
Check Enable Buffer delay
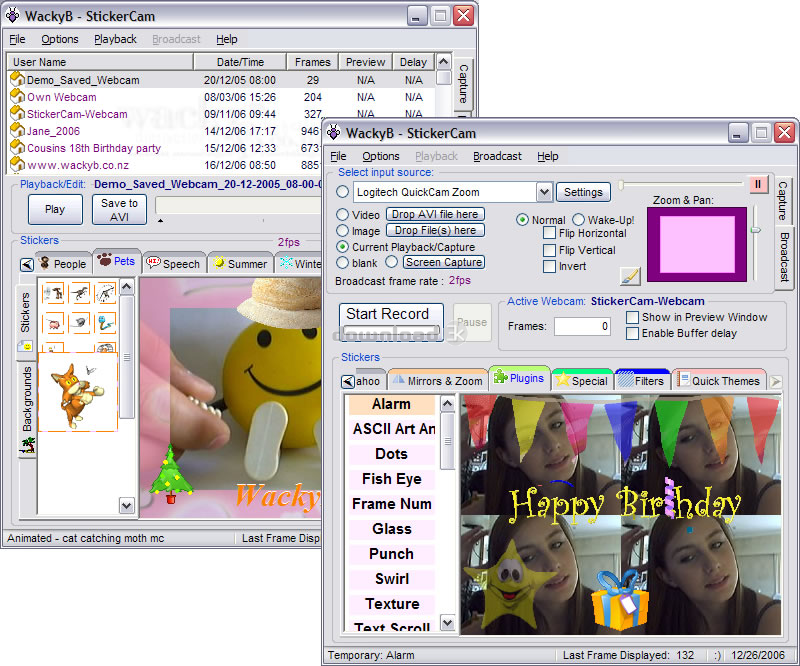point(632,333)
